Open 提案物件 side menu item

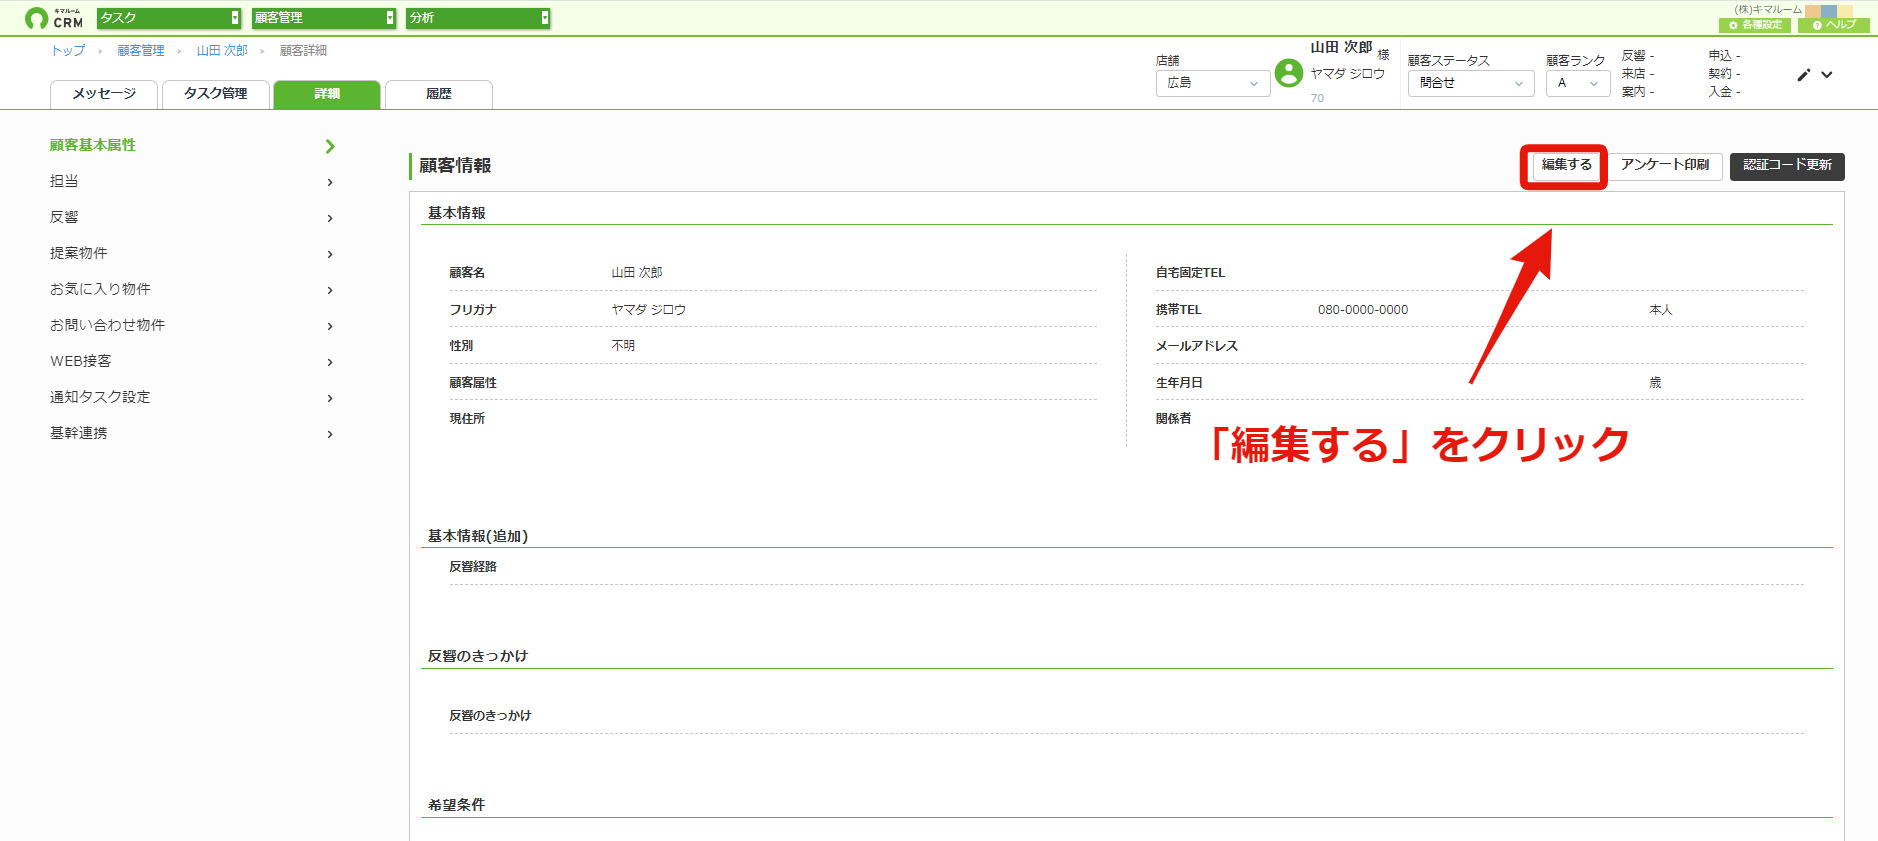tap(79, 253)
